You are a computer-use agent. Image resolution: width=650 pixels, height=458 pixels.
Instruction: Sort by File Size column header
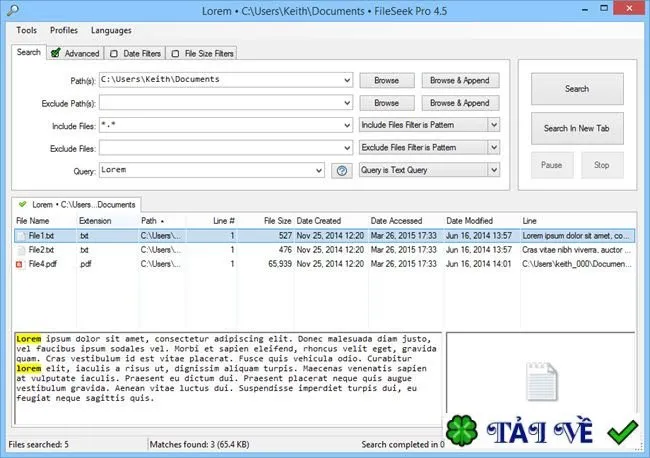(x=265, y=221)
